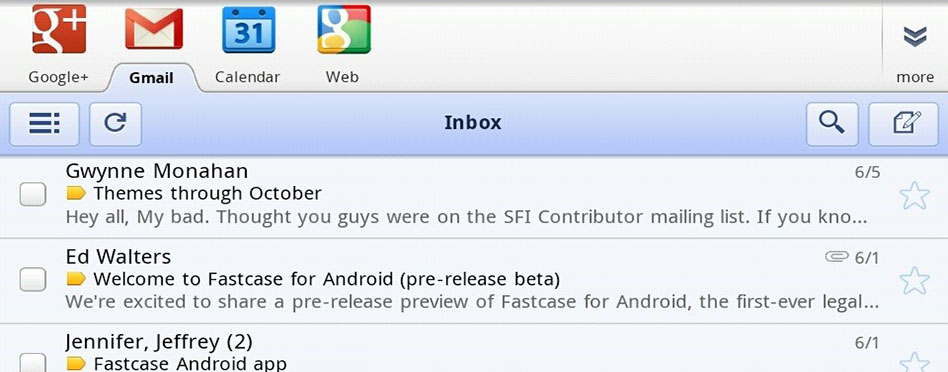Click the Gmail envelope icon
This screenshot has width=948, height=372.
(x=154, y=29)
